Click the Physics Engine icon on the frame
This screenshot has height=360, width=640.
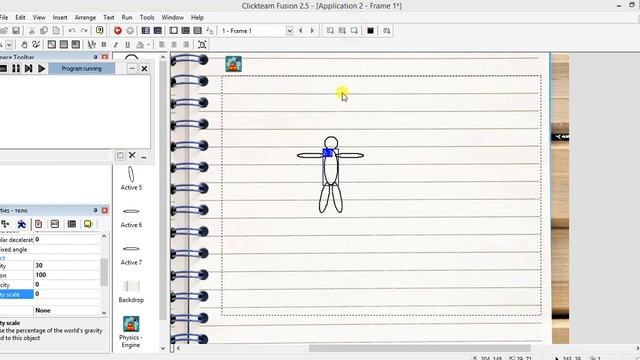[x=233, y=64]
